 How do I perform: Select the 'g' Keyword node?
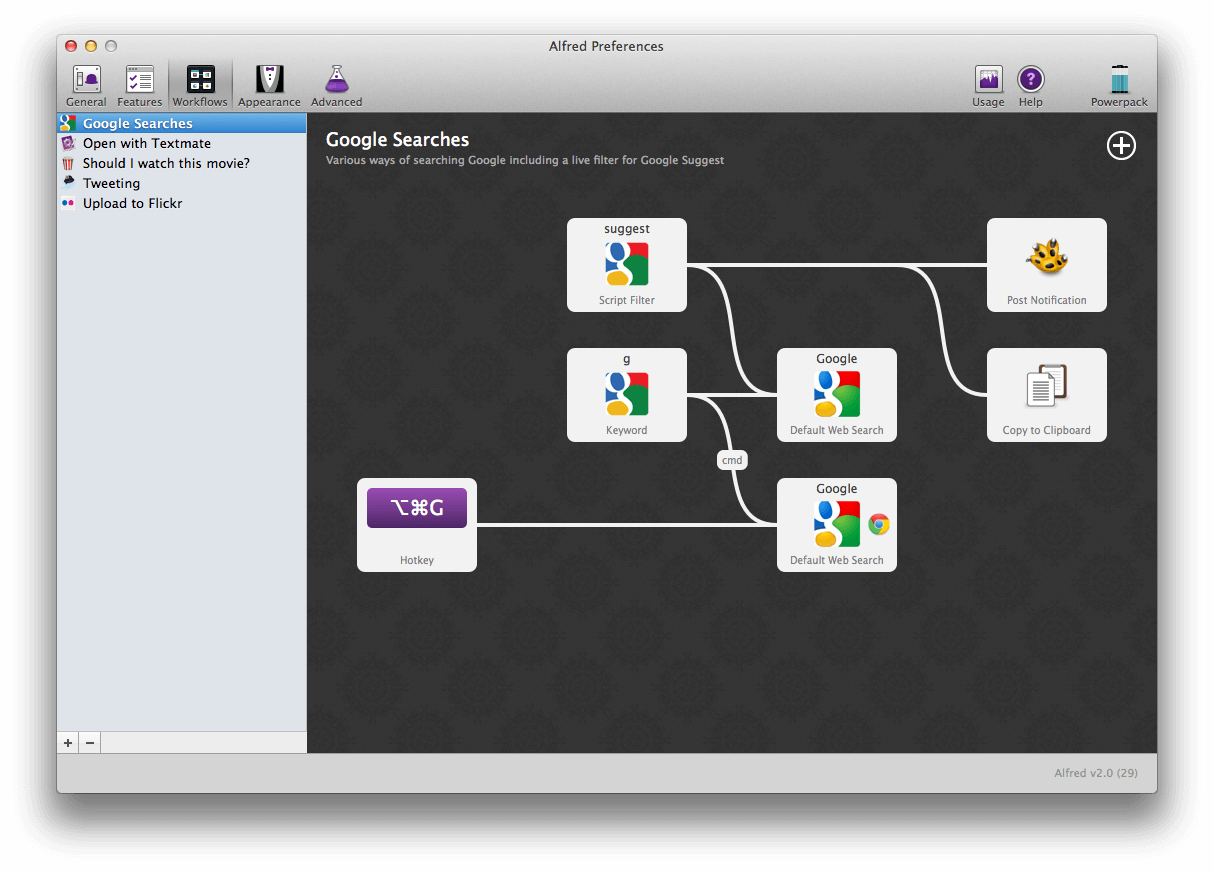click(x=627, y=395)
